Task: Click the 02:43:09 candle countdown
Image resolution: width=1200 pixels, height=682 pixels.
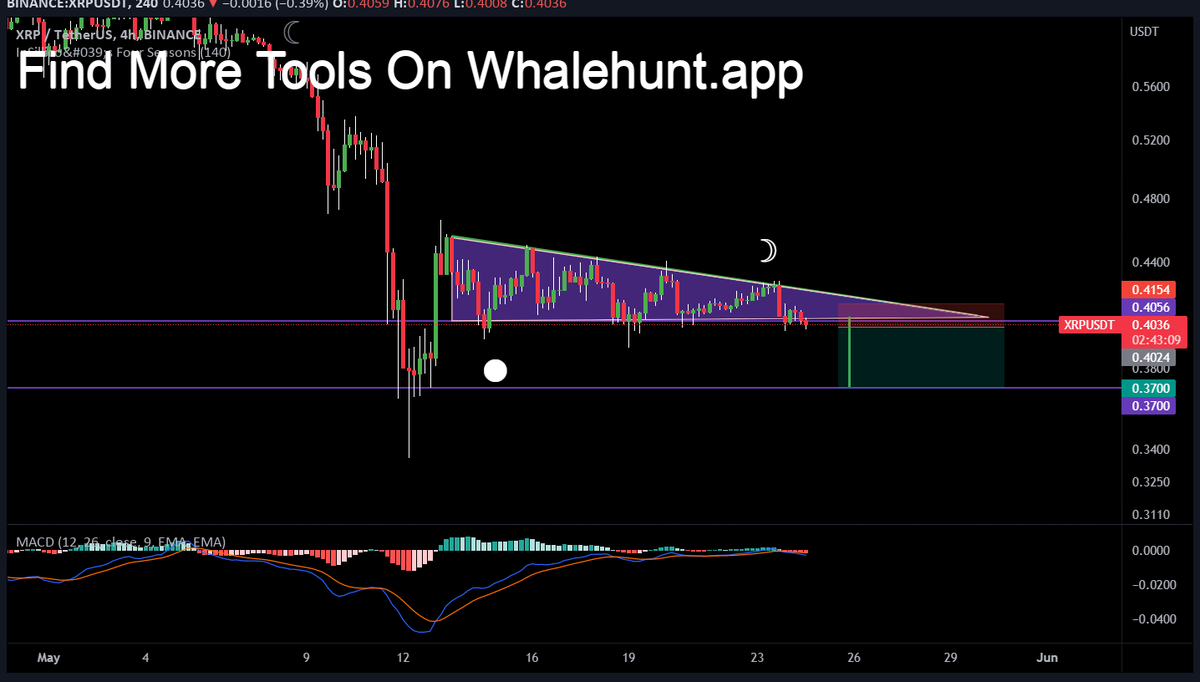Action: coord(1155,340)
